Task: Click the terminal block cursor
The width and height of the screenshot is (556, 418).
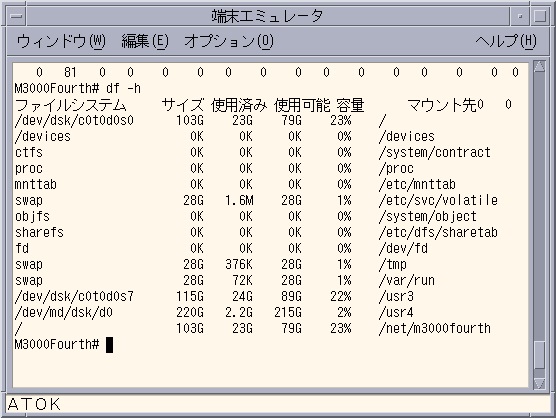Action: tap(110, 345)
